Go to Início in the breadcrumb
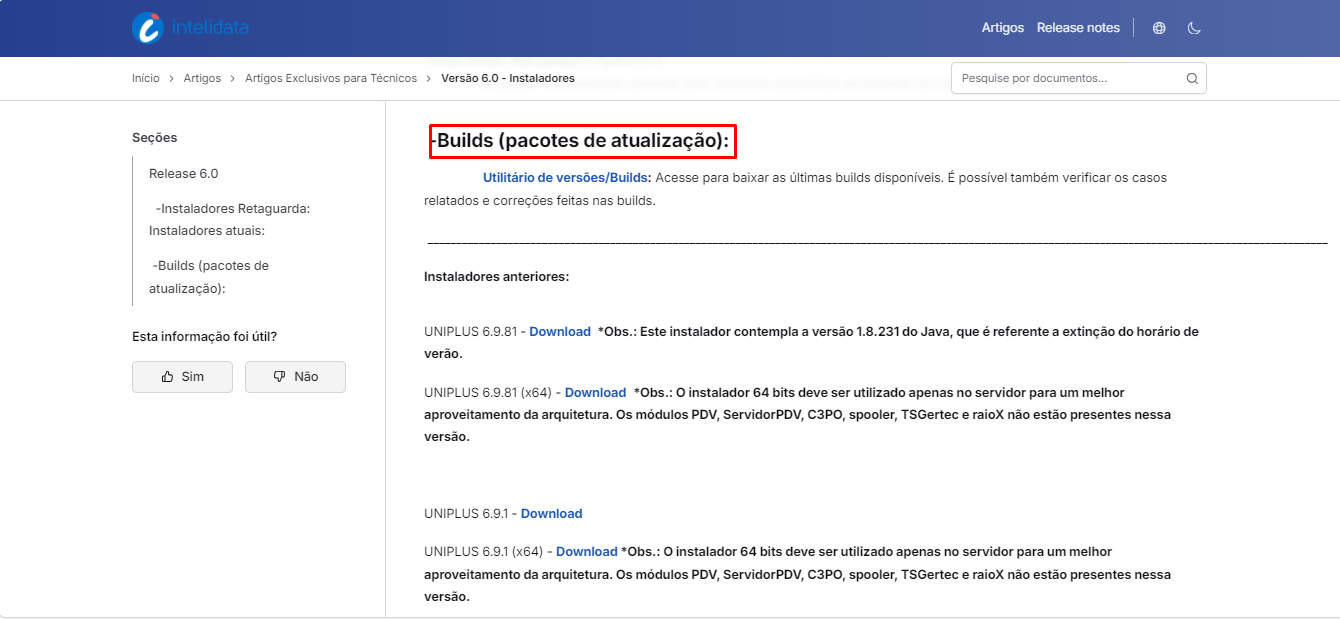 click(x=146, y=78)
